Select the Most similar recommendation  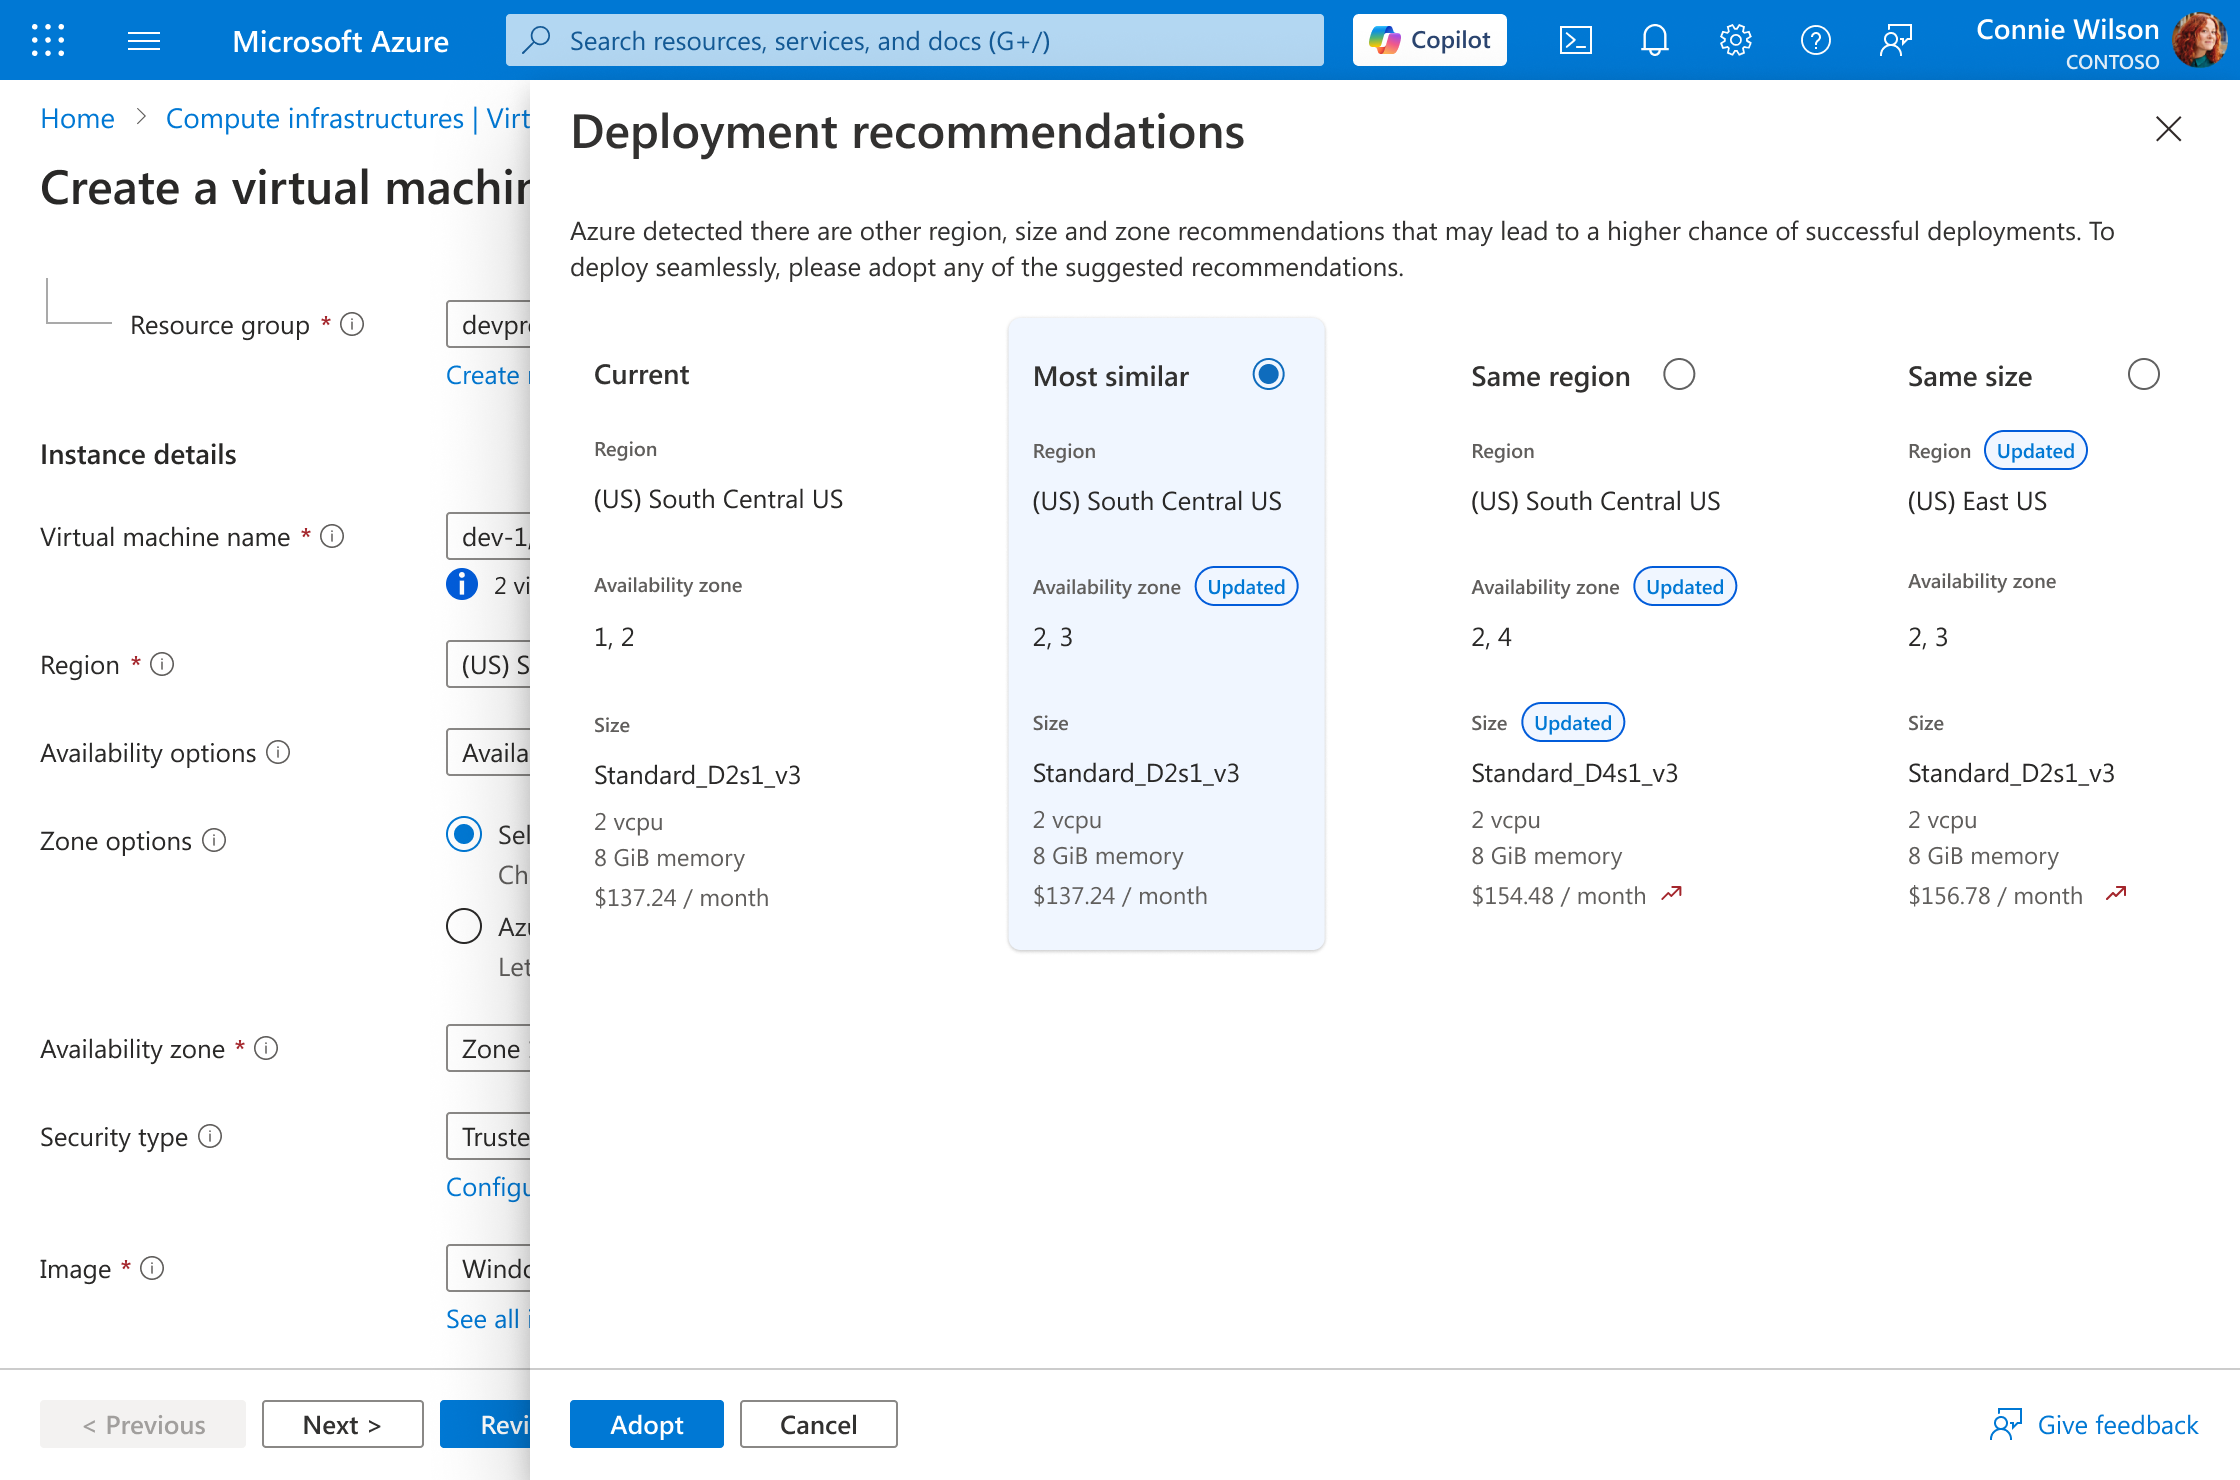coord(1268,375)
